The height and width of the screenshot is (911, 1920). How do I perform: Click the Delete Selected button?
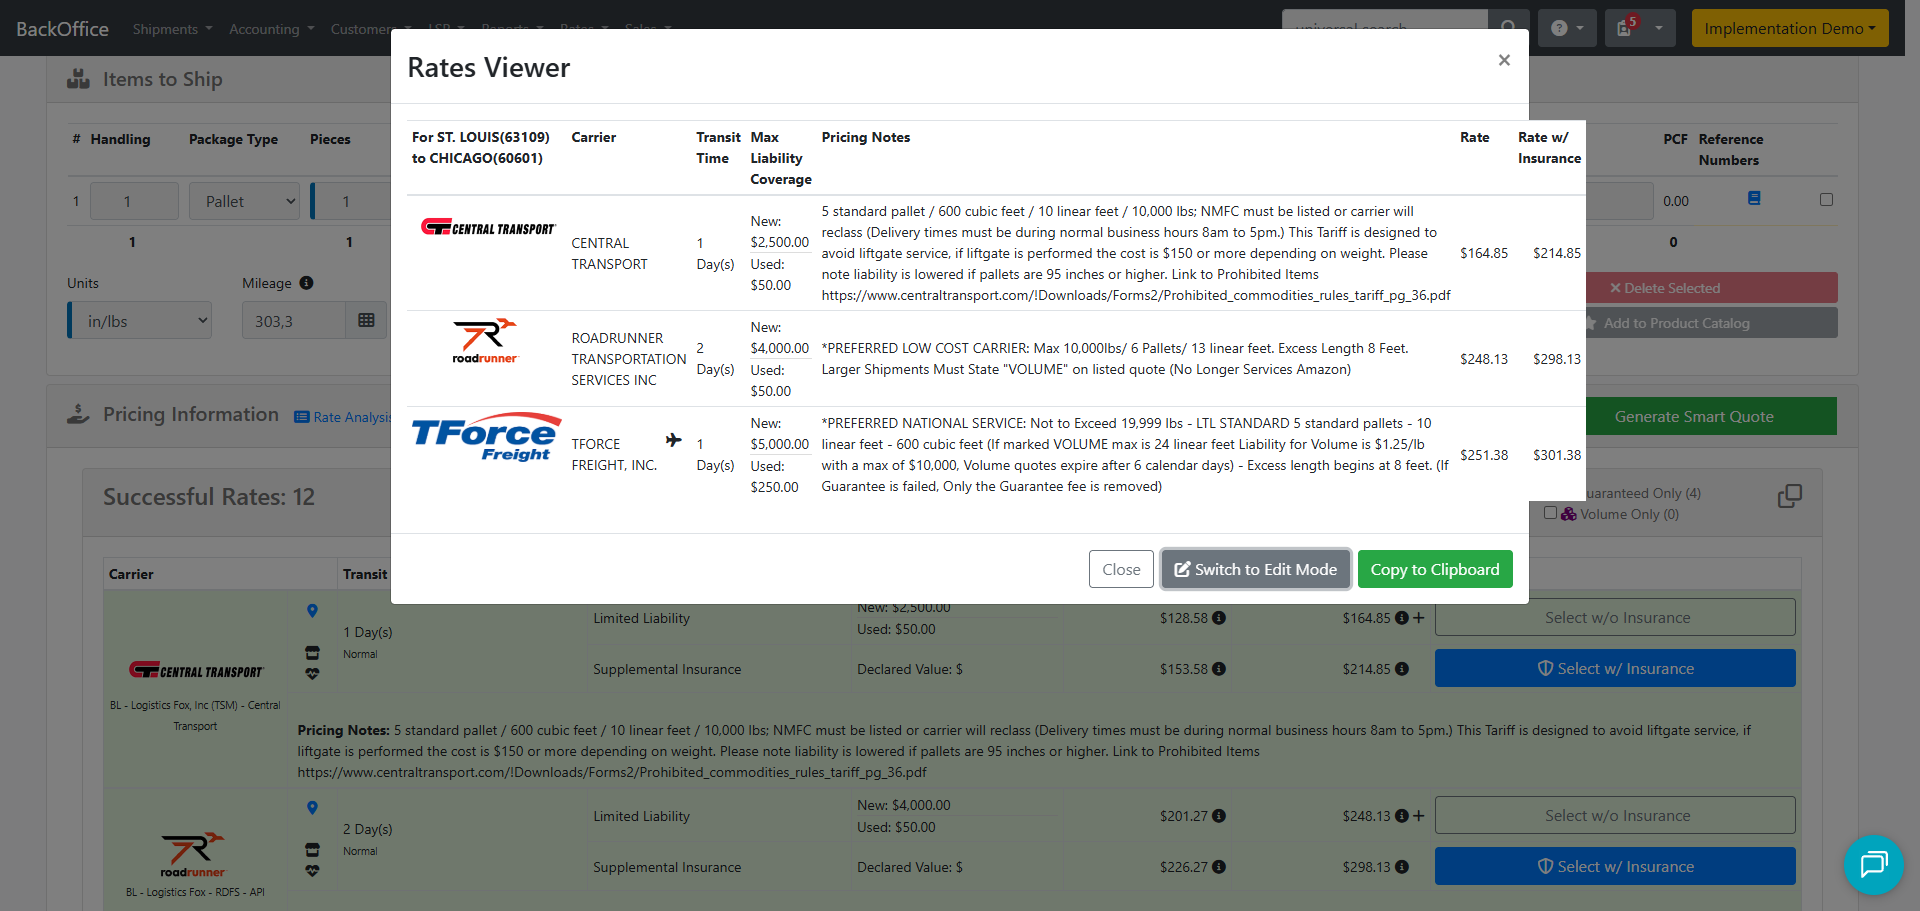(x=1712, y=288)
